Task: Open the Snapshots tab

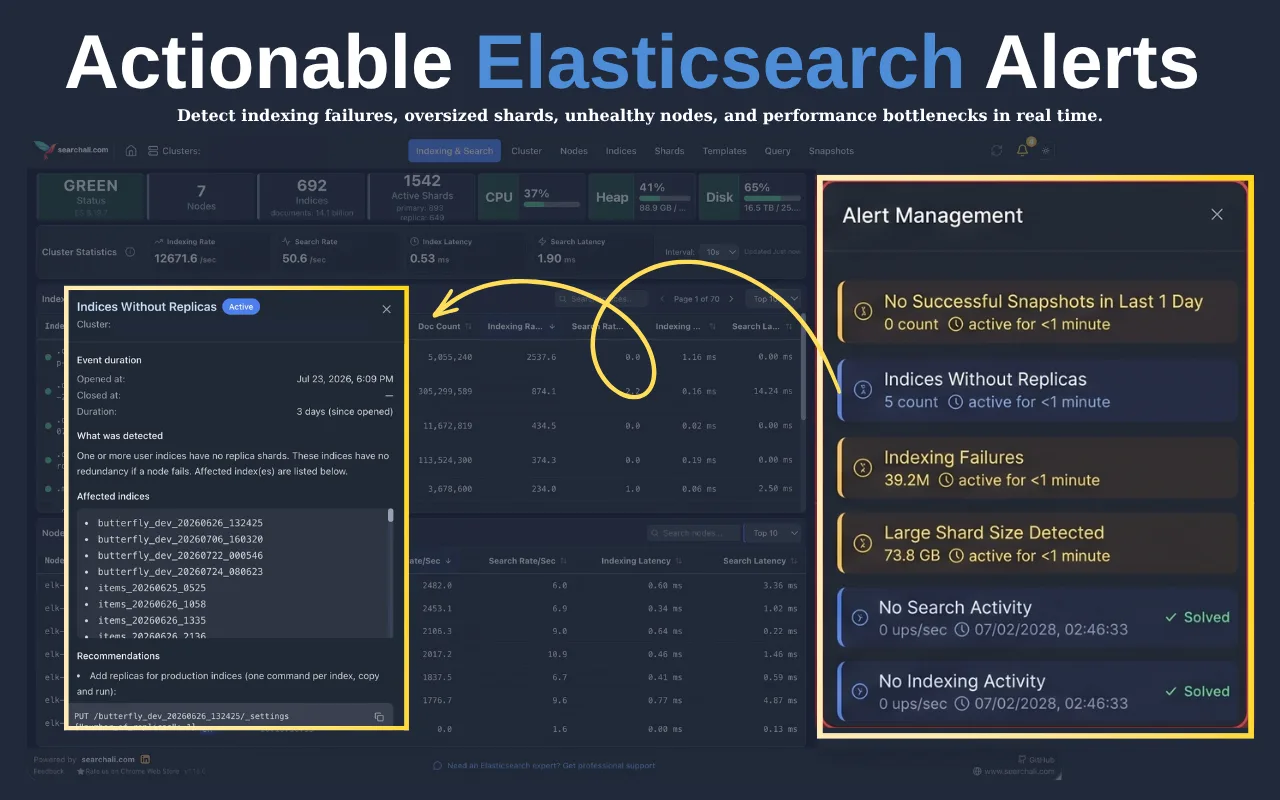Action: click(831, 151)
